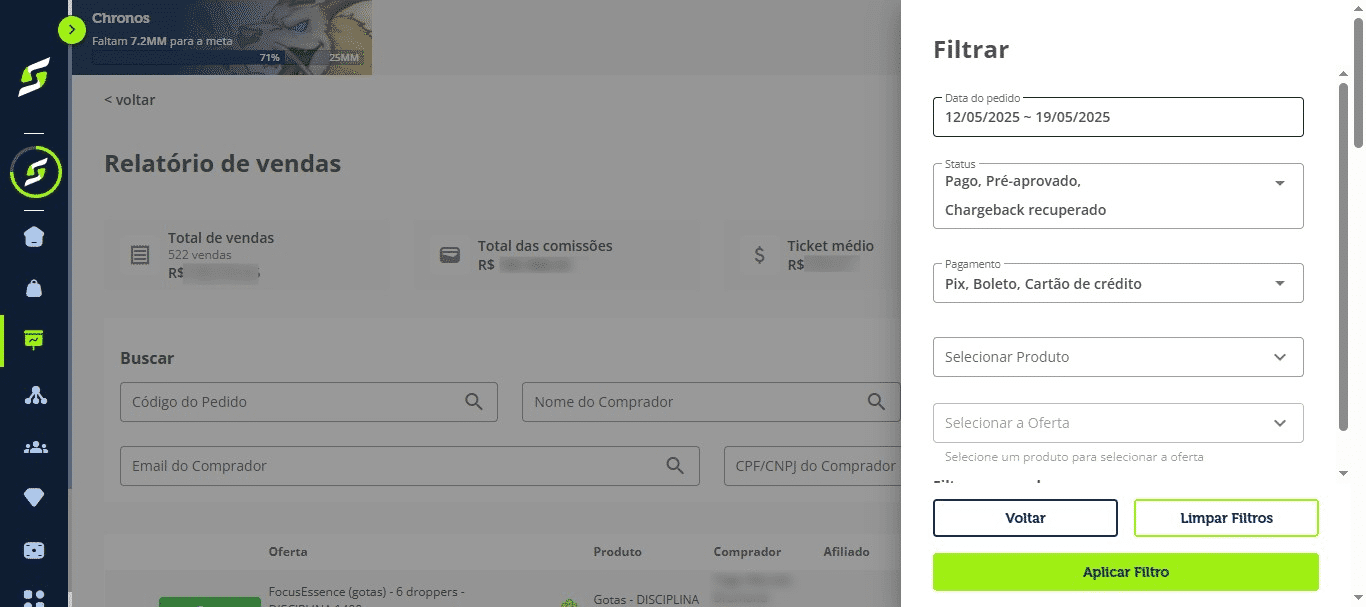Click the Limpar Filtros button
Screen dimensions: 1366x607
point(1226,518)
